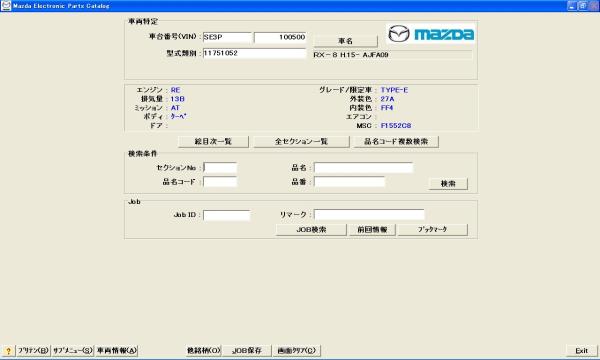The height and width of the screenshot is (360, 600).
Task: Click the transmission value AT
Action: [175, 108]
